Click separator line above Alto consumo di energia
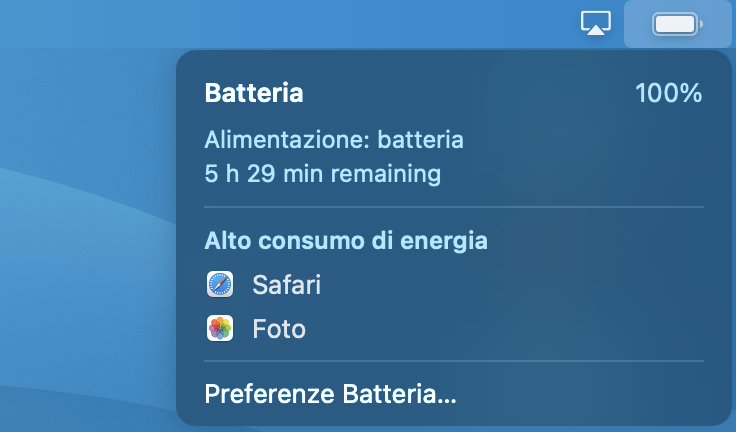This screenshot has width=736, height=432. [x=454, y=207]
